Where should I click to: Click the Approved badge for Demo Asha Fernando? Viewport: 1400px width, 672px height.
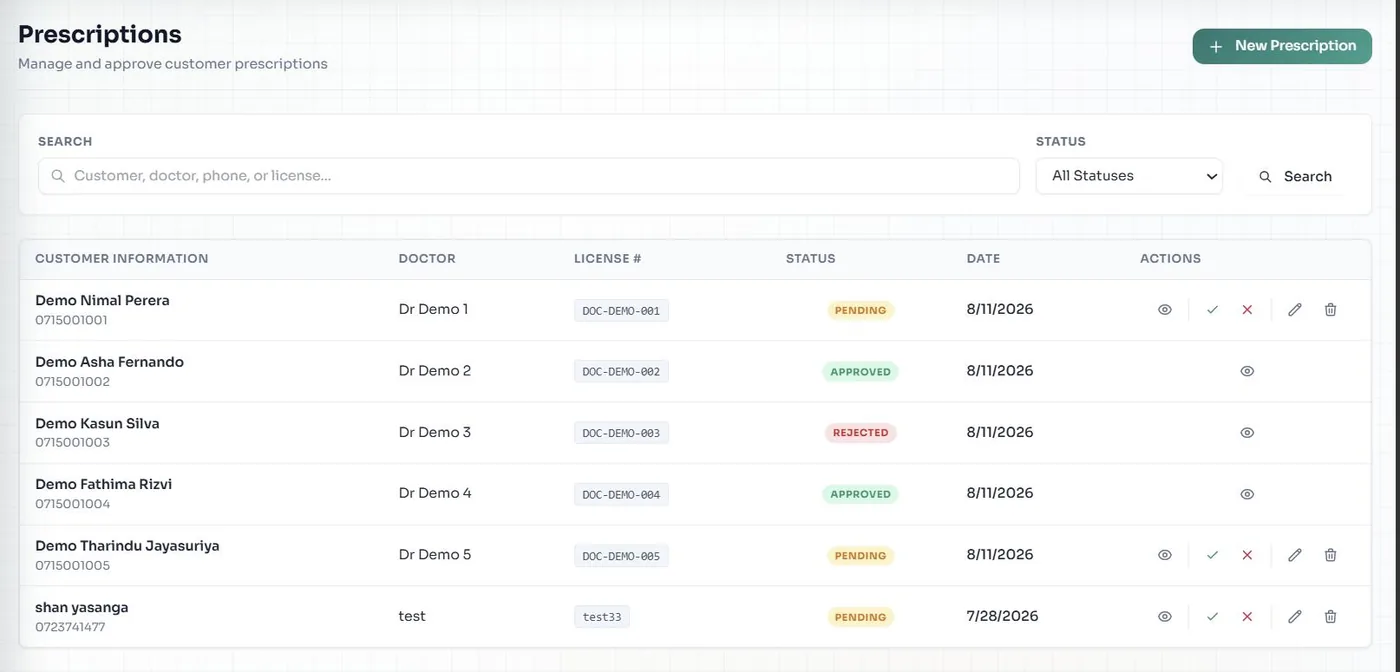(x=860, y=372)
